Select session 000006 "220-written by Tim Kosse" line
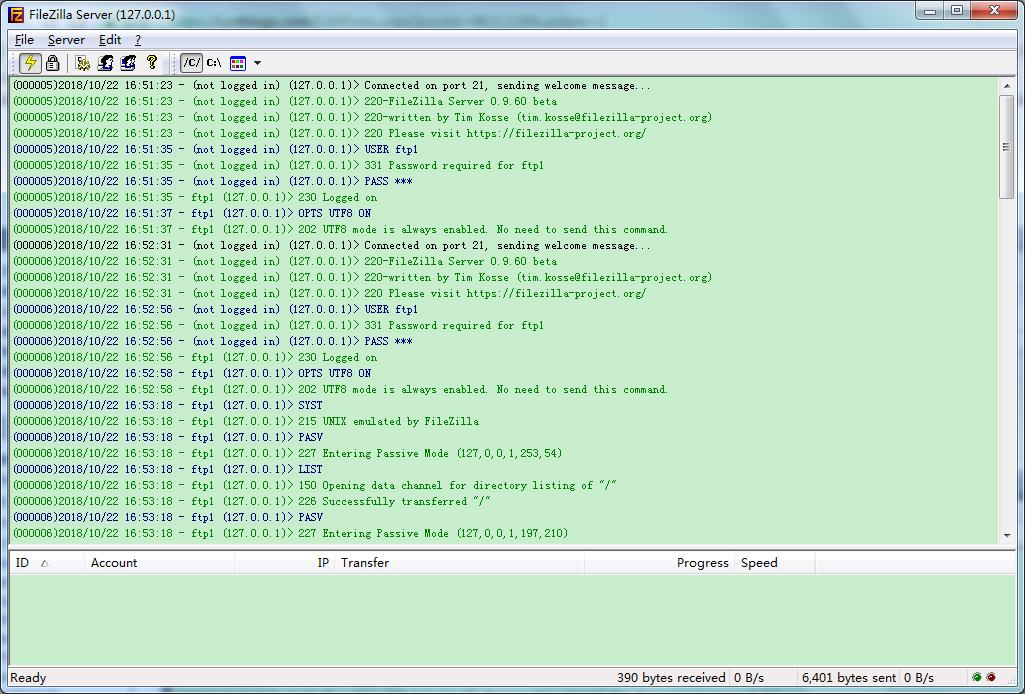 363,278
